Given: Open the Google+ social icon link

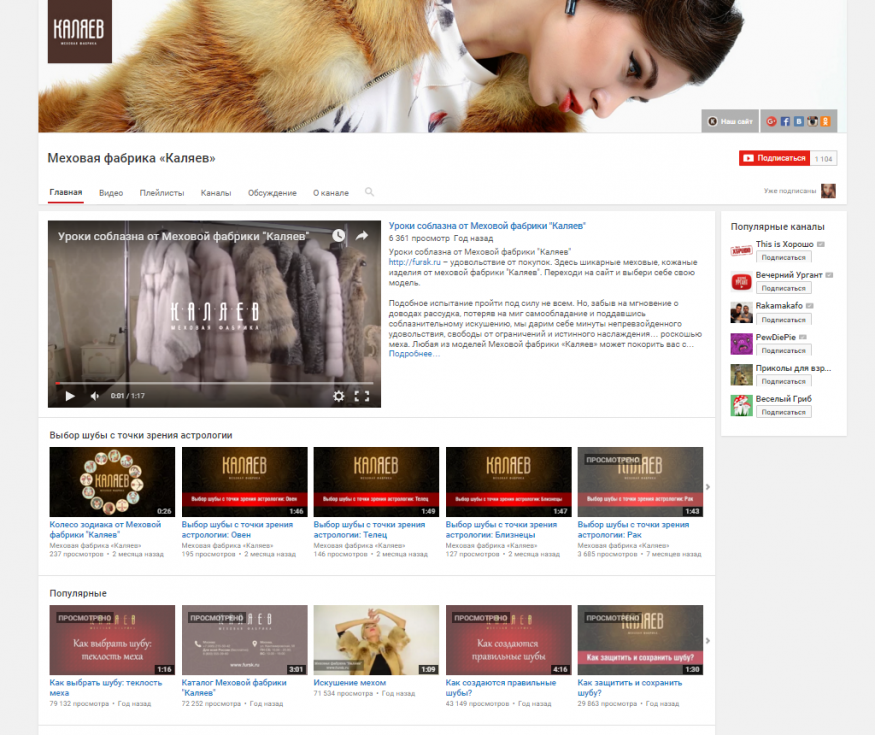Looking at the screenshot, I should pos(772,121).
